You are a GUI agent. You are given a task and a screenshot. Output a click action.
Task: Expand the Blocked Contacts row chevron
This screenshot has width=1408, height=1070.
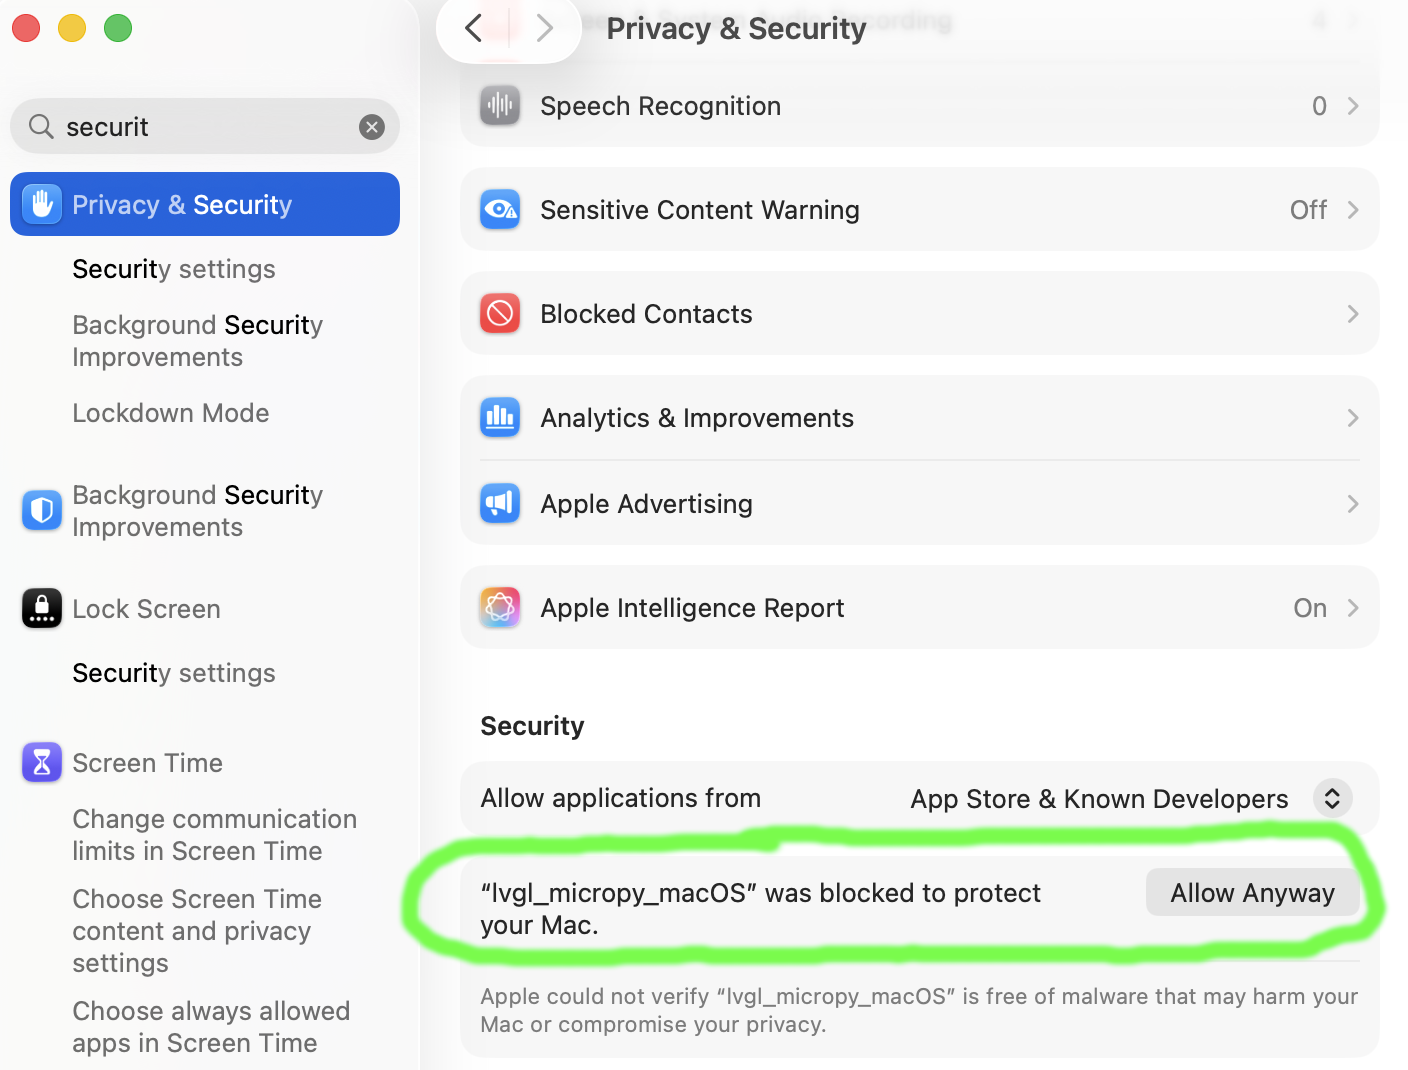(x=1353, y=313)
